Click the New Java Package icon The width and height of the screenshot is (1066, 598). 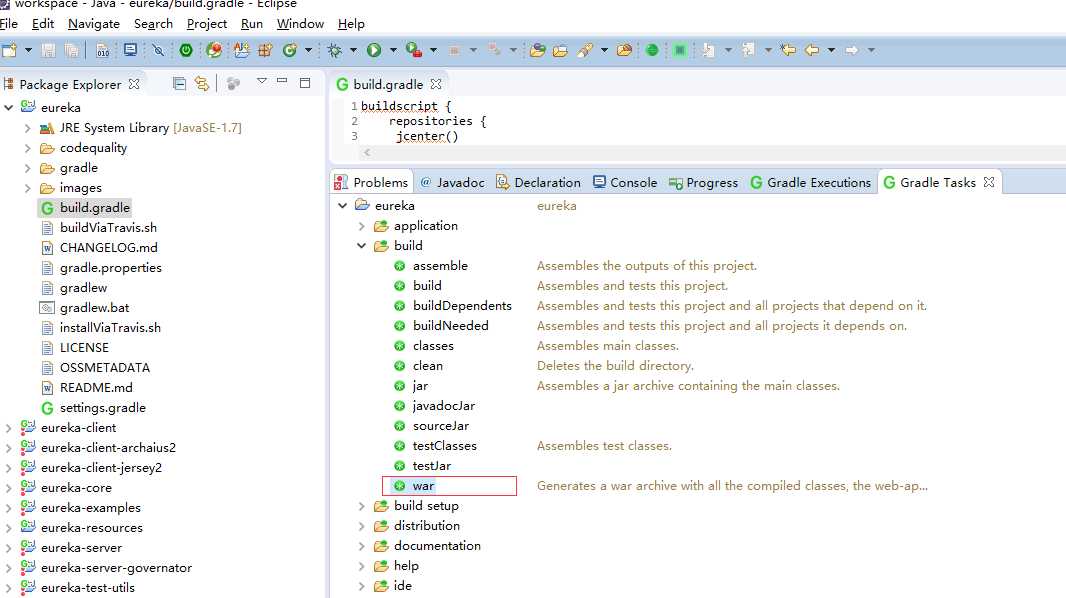265,50
